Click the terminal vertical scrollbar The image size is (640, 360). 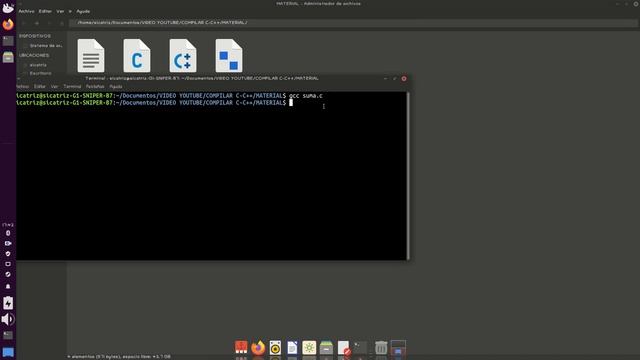point(408,176)
